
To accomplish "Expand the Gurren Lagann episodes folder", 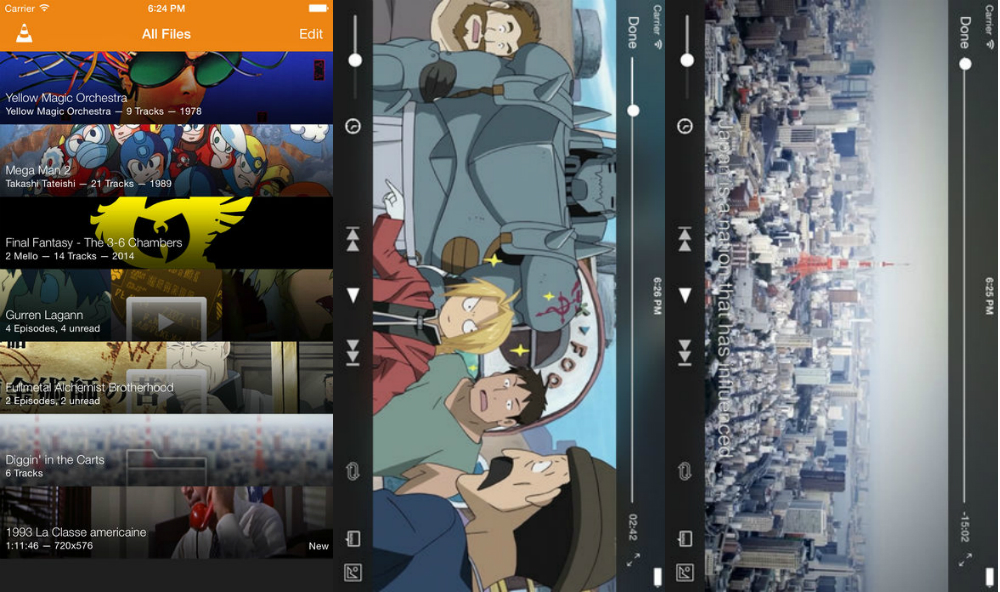I will [166, 305].
